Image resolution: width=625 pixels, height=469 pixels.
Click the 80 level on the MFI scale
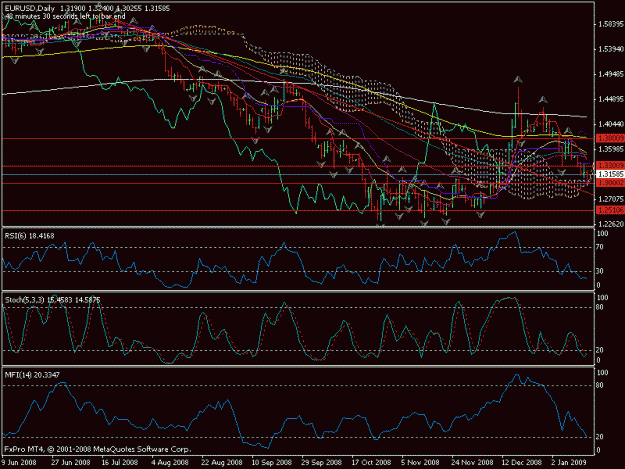coord(599,385)
